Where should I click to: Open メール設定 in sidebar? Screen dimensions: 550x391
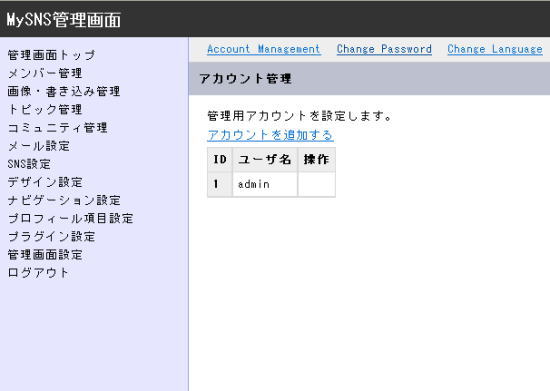(39, 146)
